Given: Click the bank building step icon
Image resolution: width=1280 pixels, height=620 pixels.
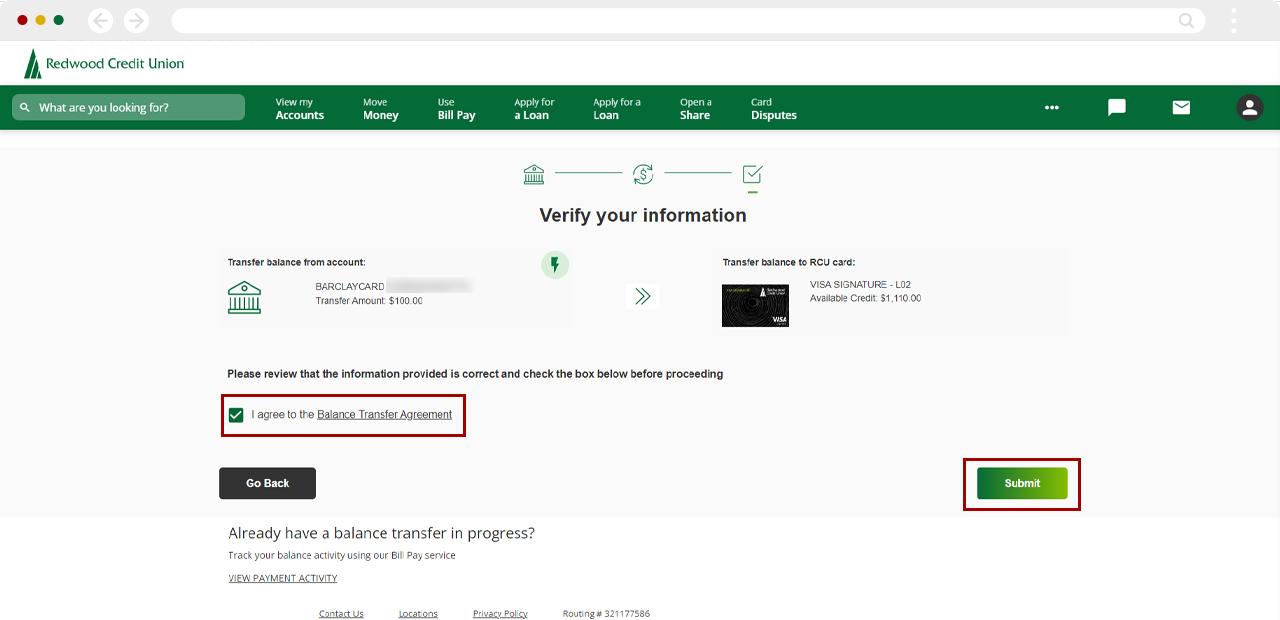Looking at the screenshot, I should click(x=534, y=175).
